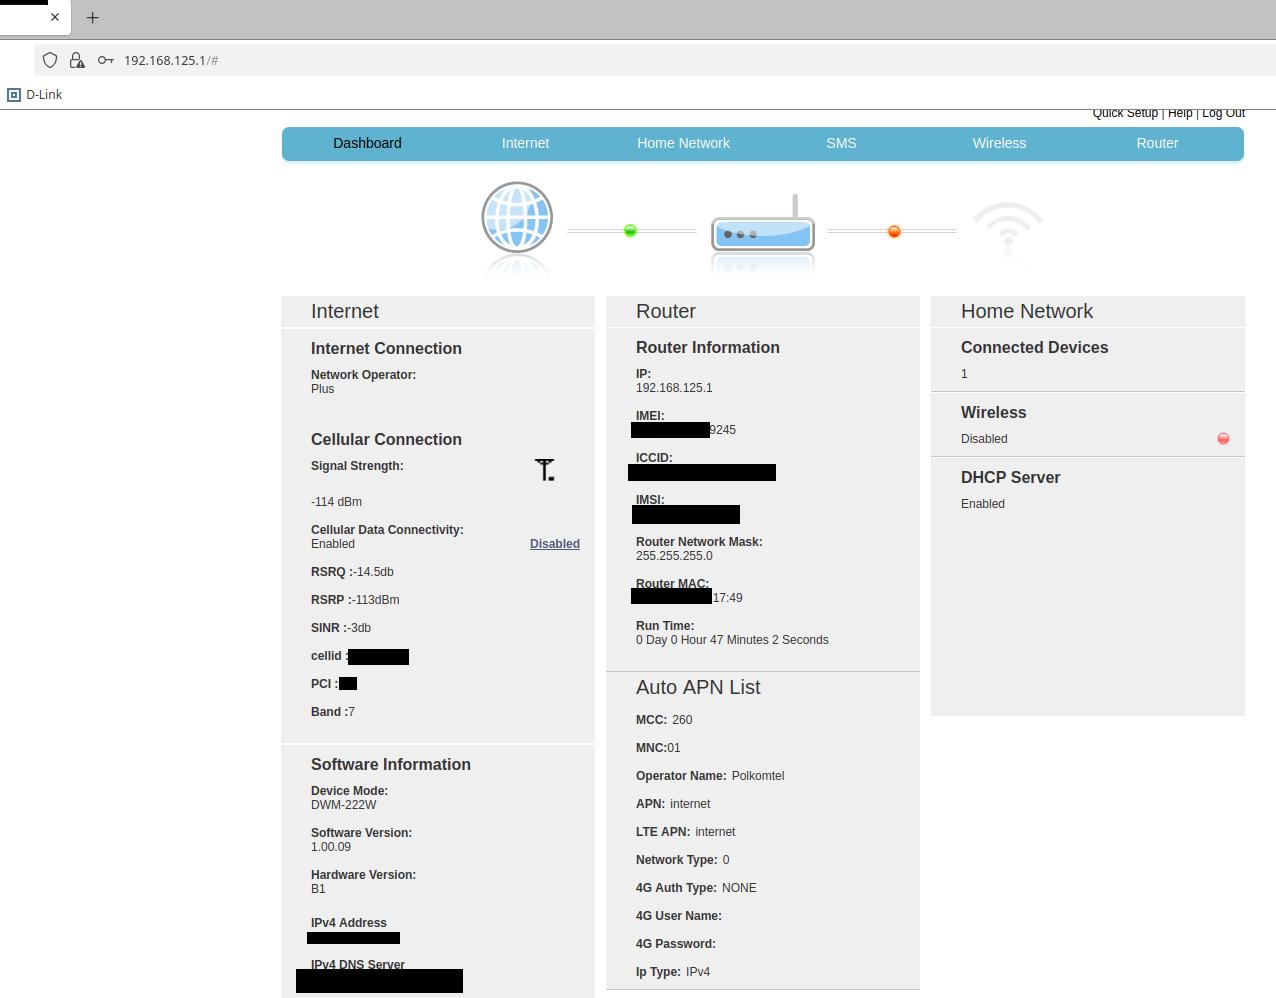Click the software version 1.00.09
1276x998 pixels.
point(330,847)
